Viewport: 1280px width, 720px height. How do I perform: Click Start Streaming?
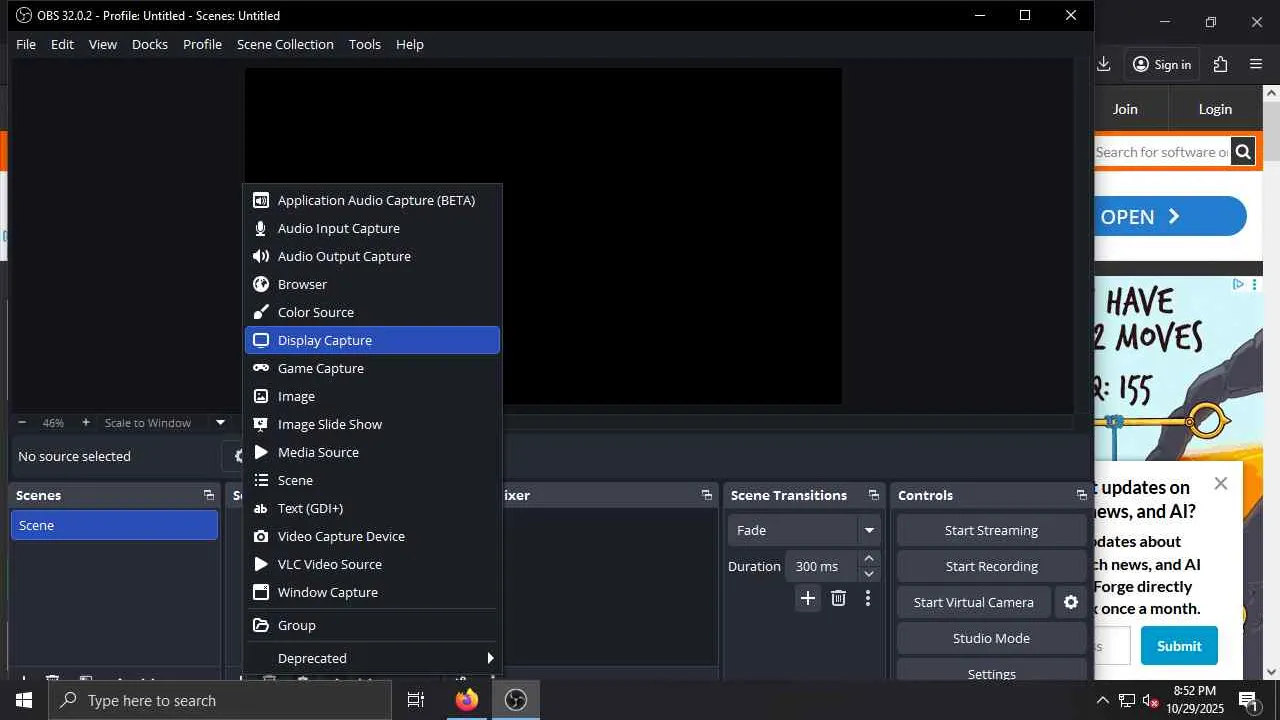tap(991, 530)
